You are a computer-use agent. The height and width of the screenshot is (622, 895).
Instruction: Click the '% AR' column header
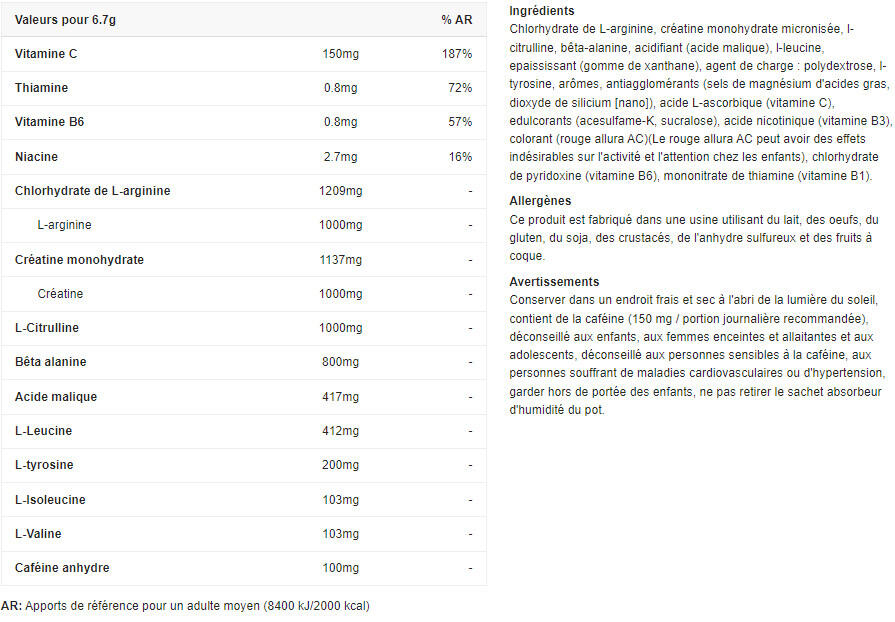click(457, 20)
